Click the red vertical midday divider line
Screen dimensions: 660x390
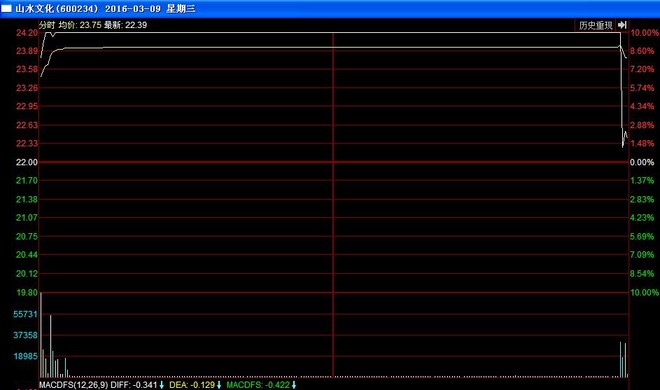coord(333,204)
